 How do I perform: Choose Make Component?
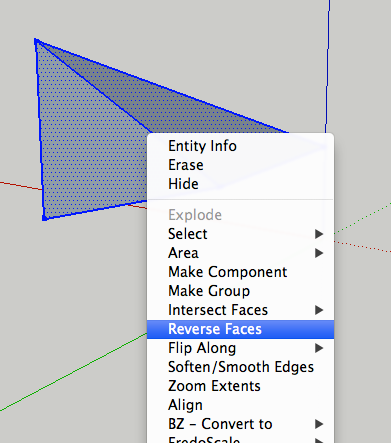pos(240,272)
